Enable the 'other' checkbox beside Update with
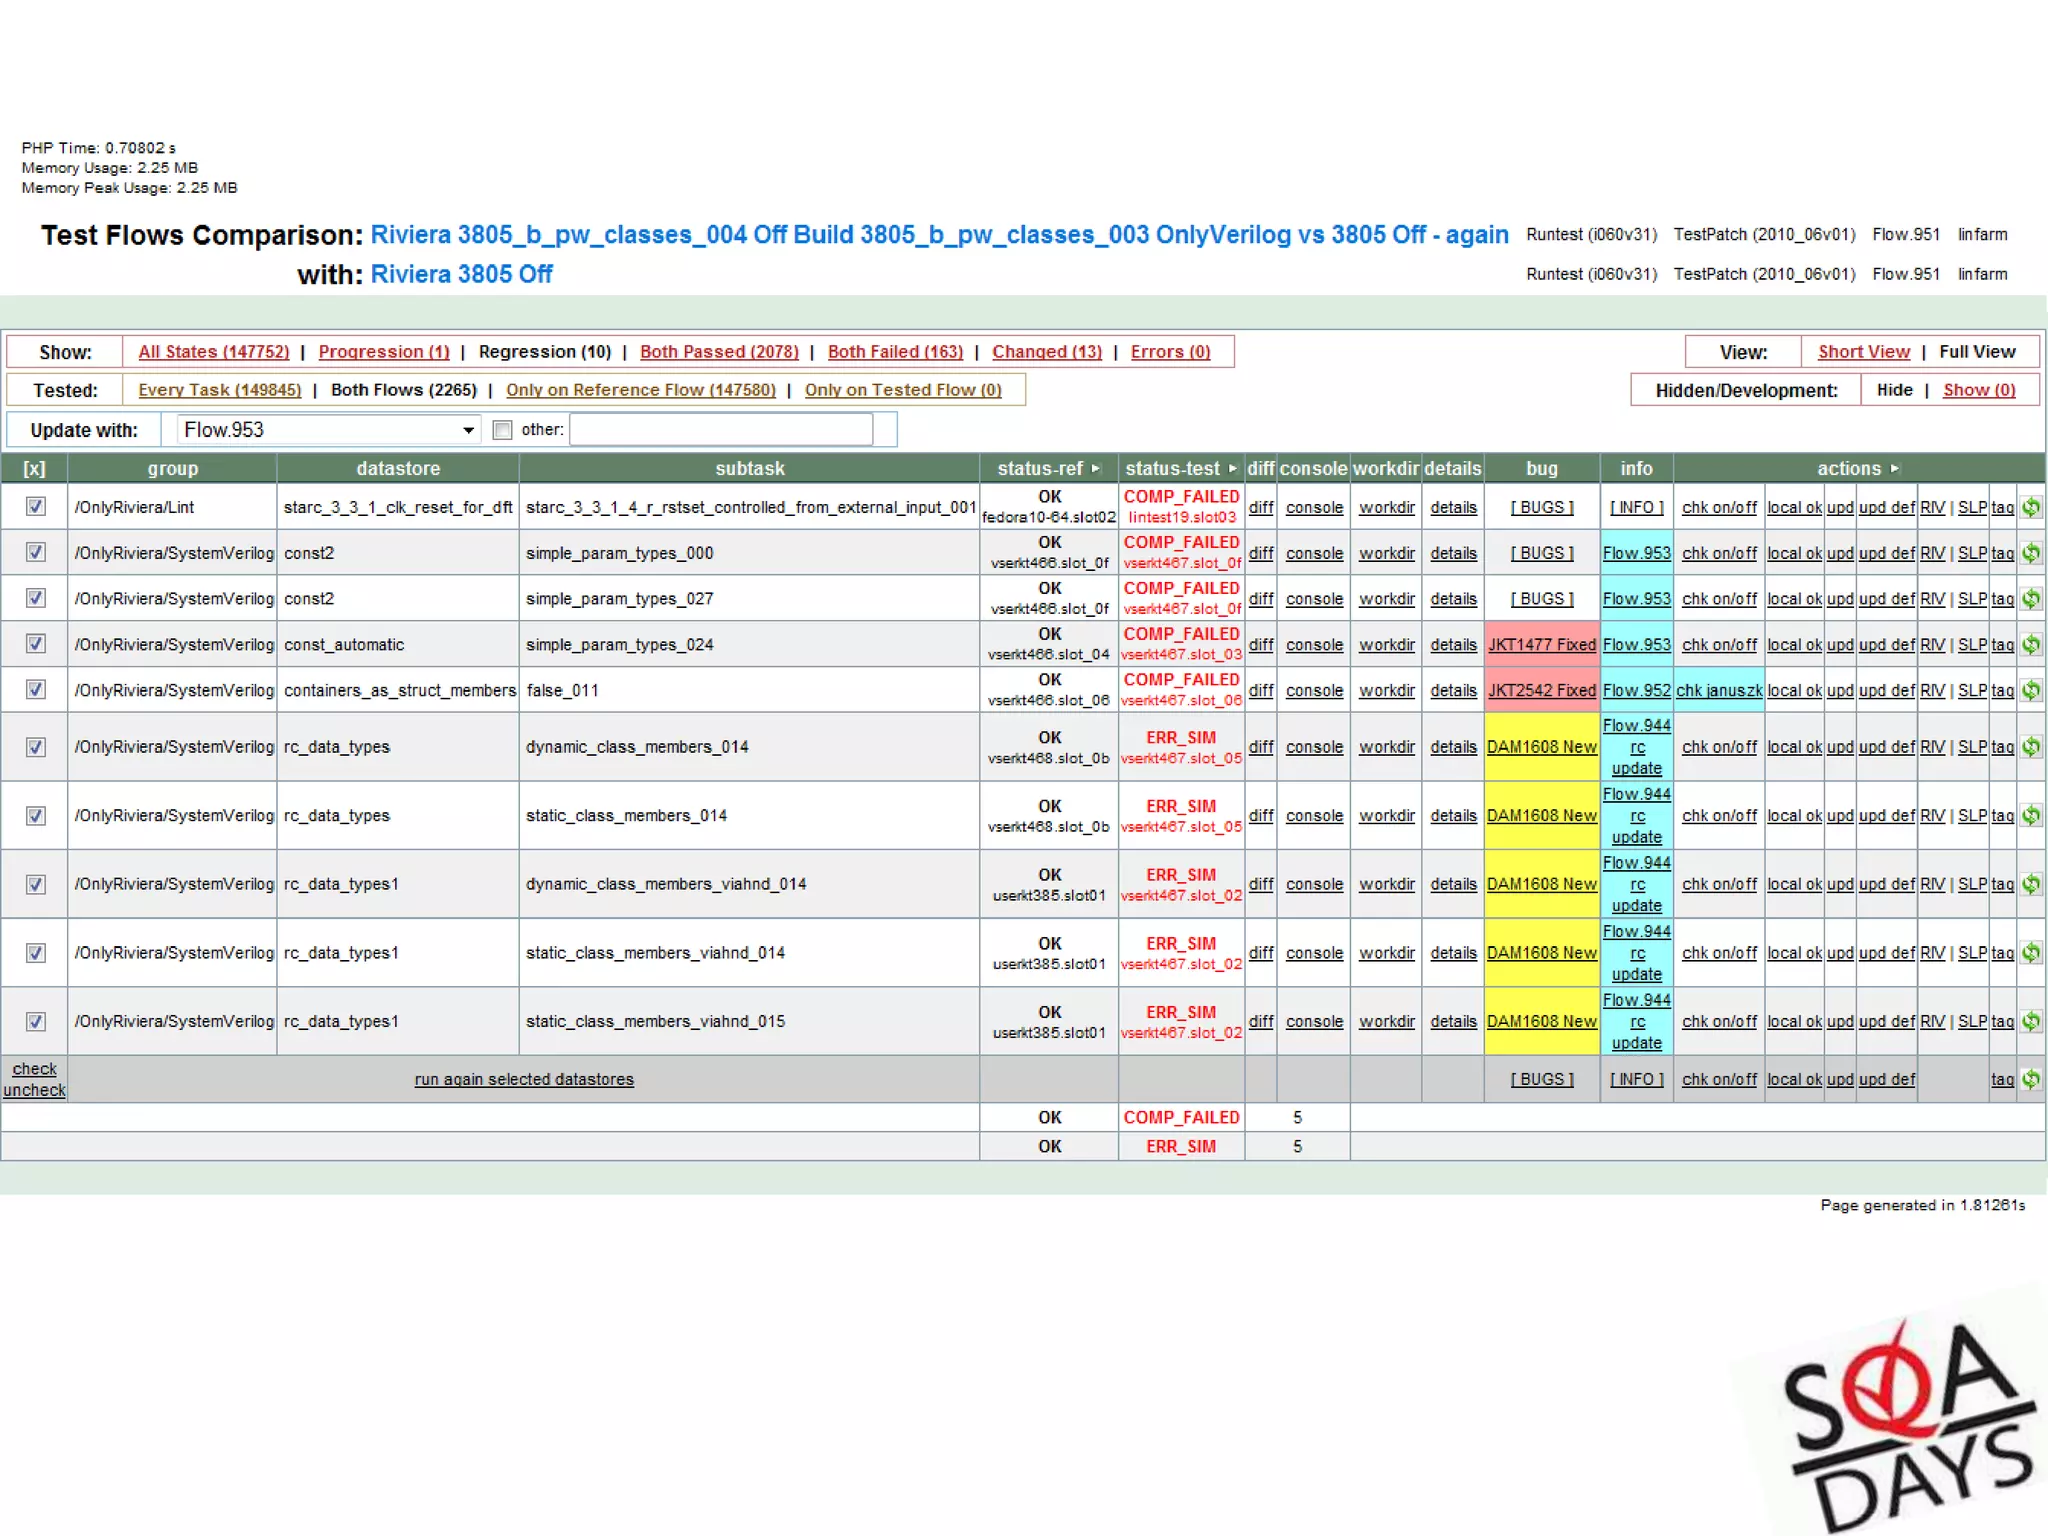The height and width of the screenshot is (1536, 2048). [x=502, y=430]
